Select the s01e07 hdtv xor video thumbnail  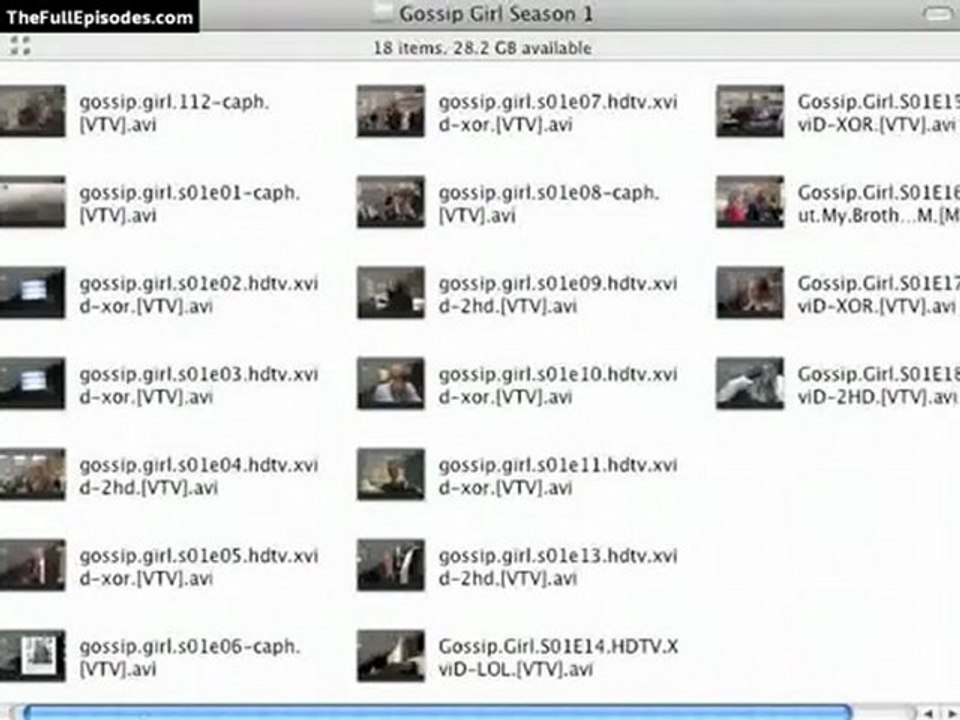pyautogui.click(x=391, y=111)
